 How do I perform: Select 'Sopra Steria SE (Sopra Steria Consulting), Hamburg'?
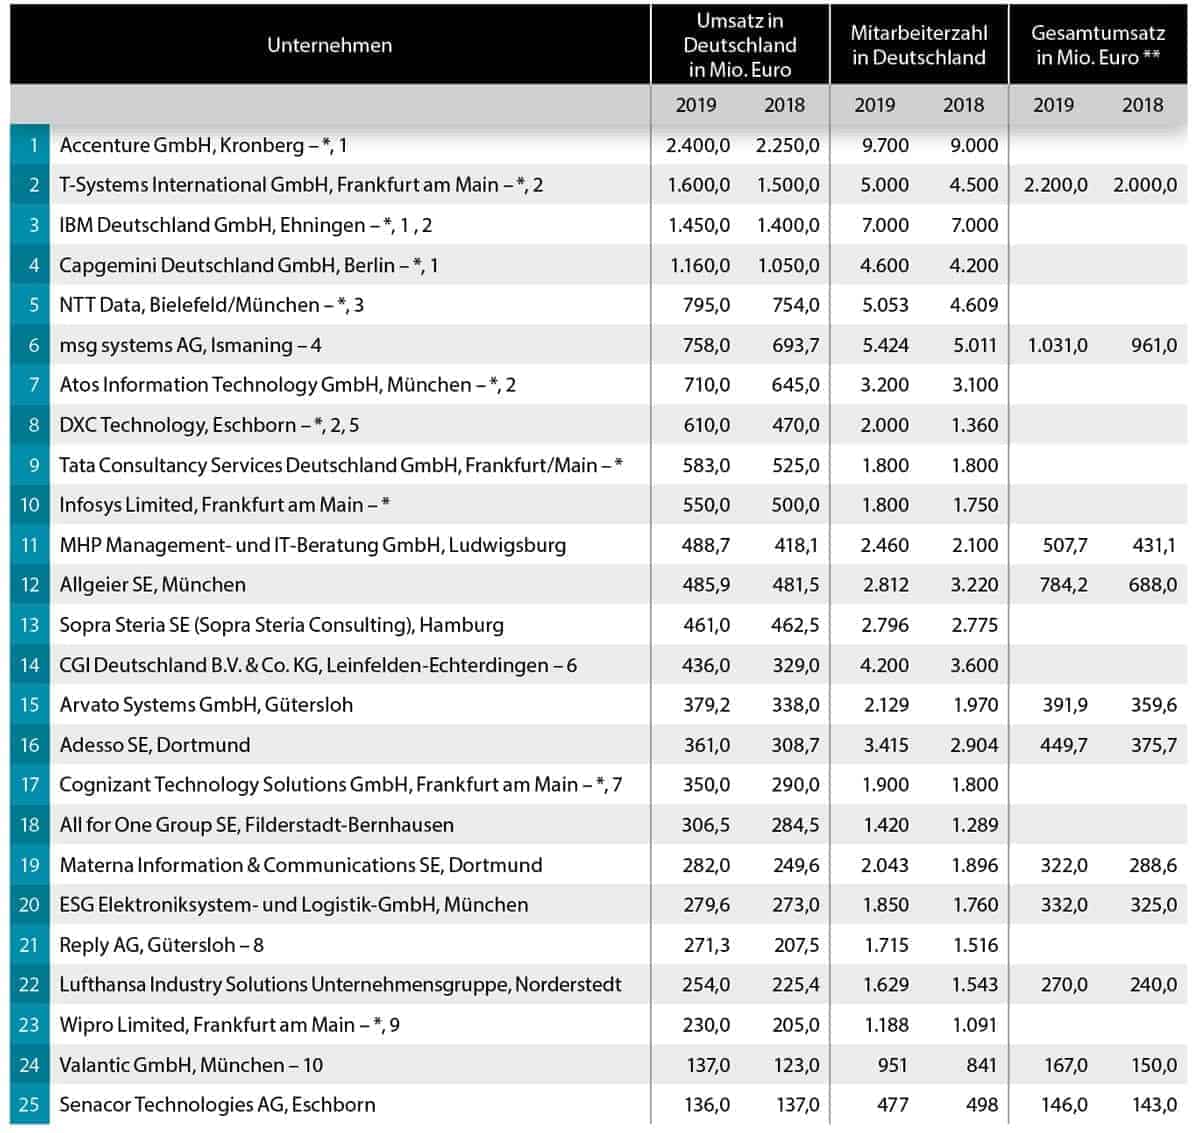click(281, 625)
